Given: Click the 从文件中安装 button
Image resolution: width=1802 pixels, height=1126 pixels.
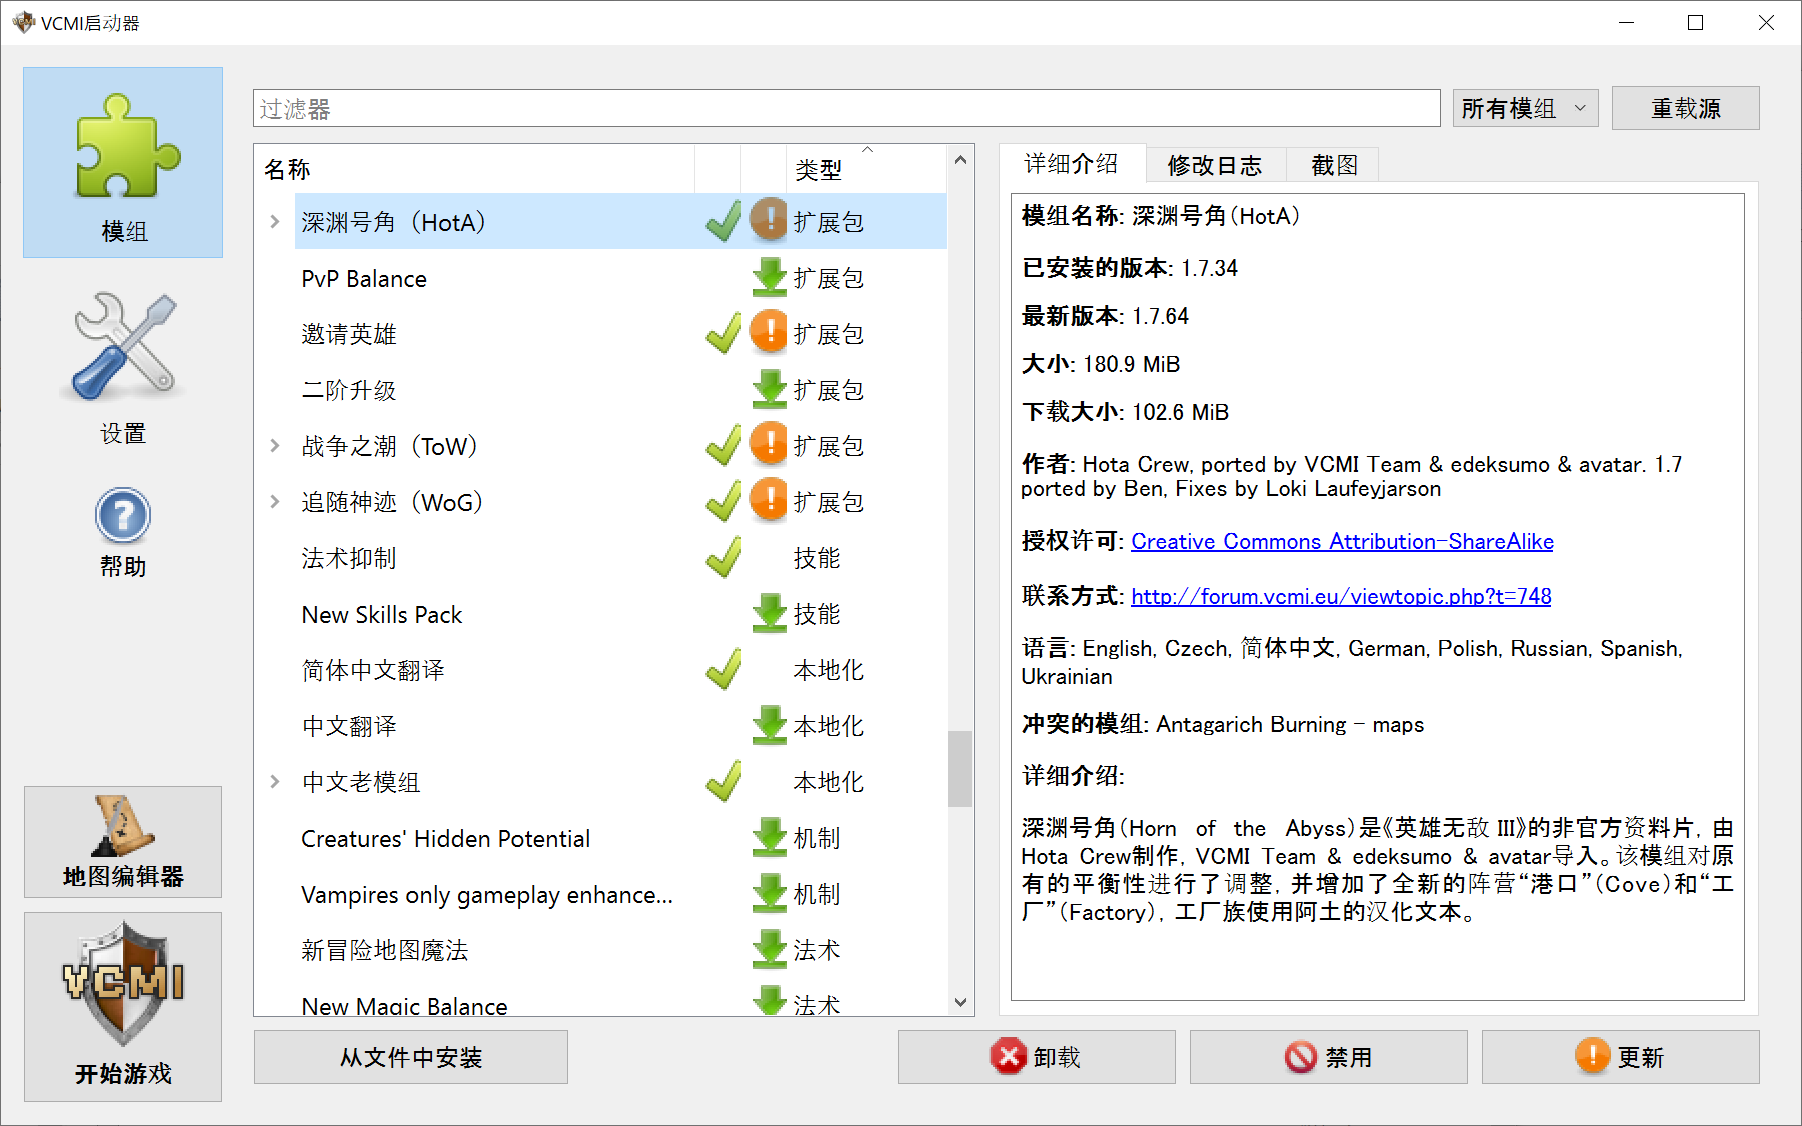Looking at the screenshot, I should [x=411, y=1057].
